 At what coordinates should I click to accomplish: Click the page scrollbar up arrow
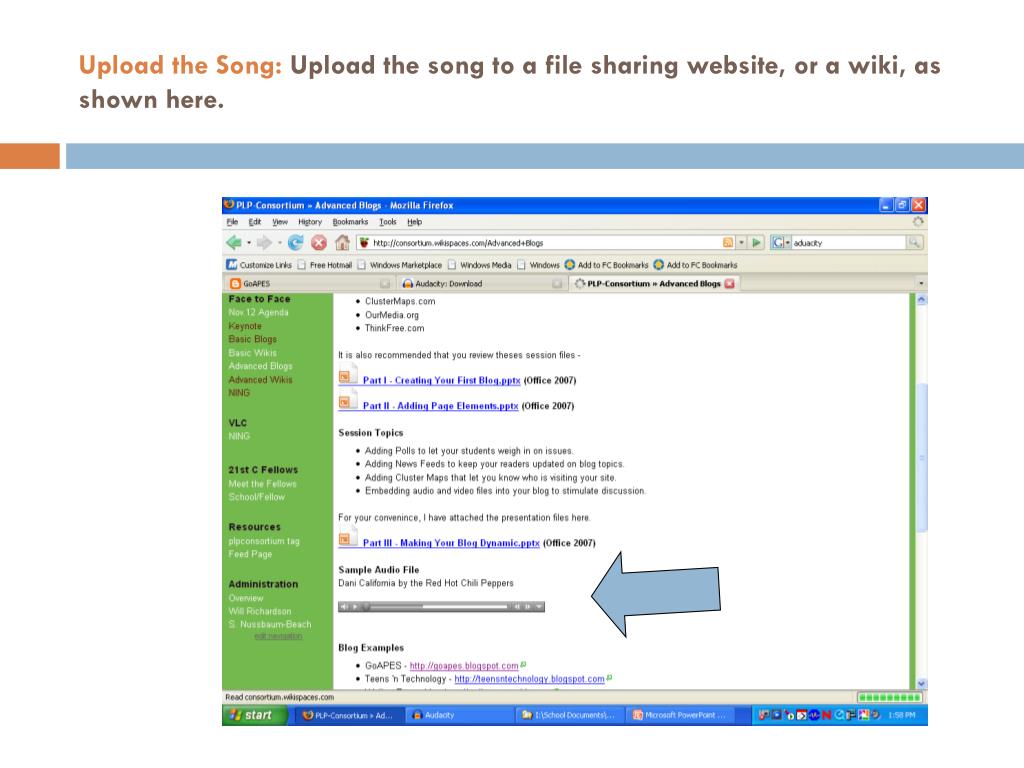[921, 300]
